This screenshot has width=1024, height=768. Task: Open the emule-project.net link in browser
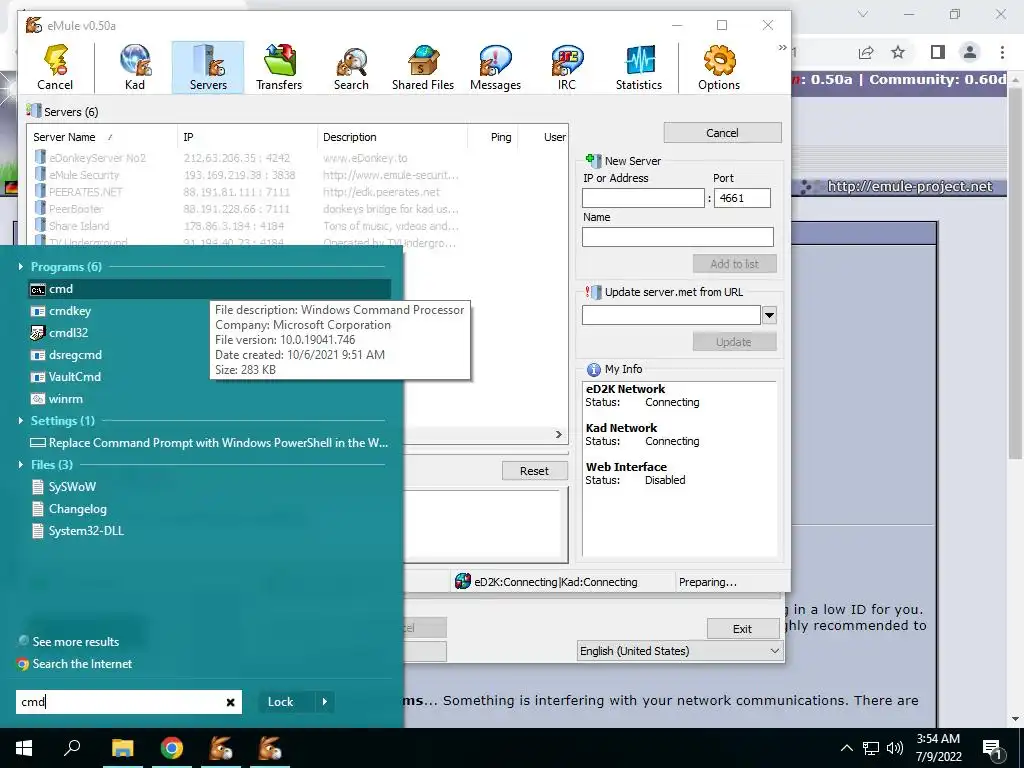(910, 187)
